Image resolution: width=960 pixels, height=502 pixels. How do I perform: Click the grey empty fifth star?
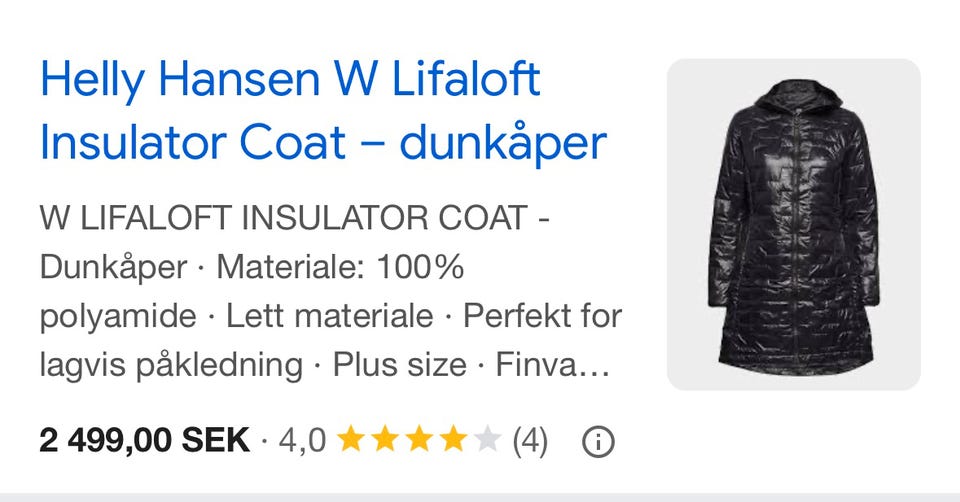coord(488,440)
